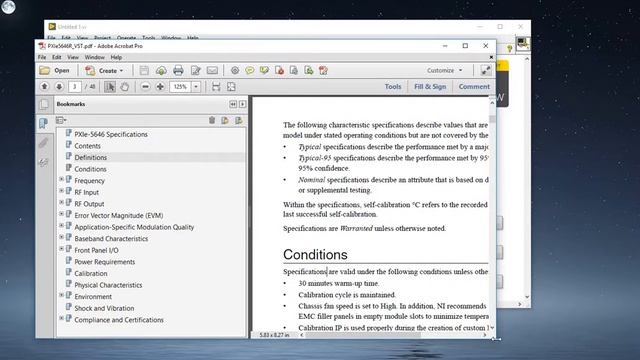Expand Application-Specific Modulation Quality node

(x=61, y=225)
